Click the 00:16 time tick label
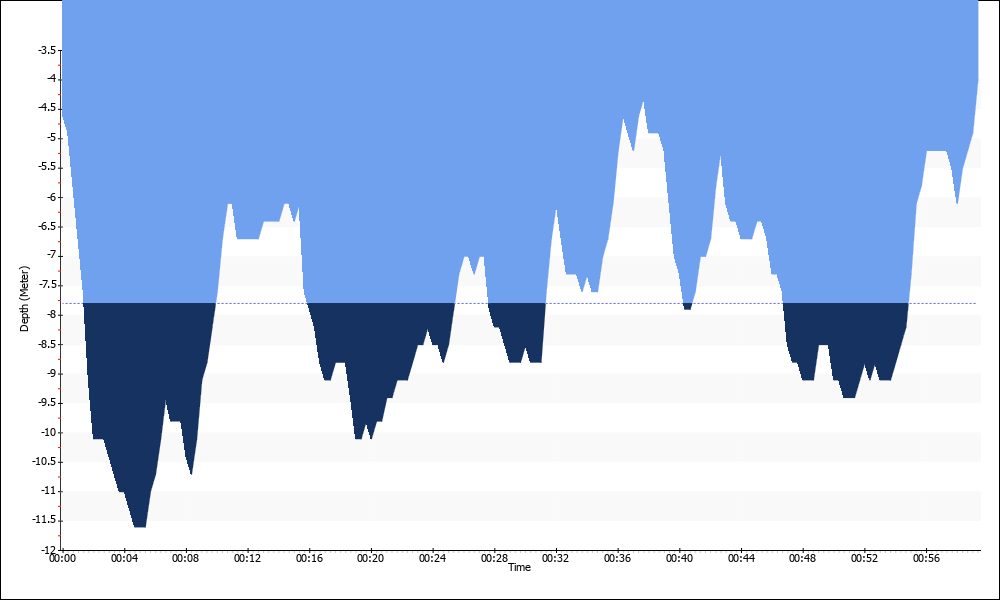 tap(309, 558)
